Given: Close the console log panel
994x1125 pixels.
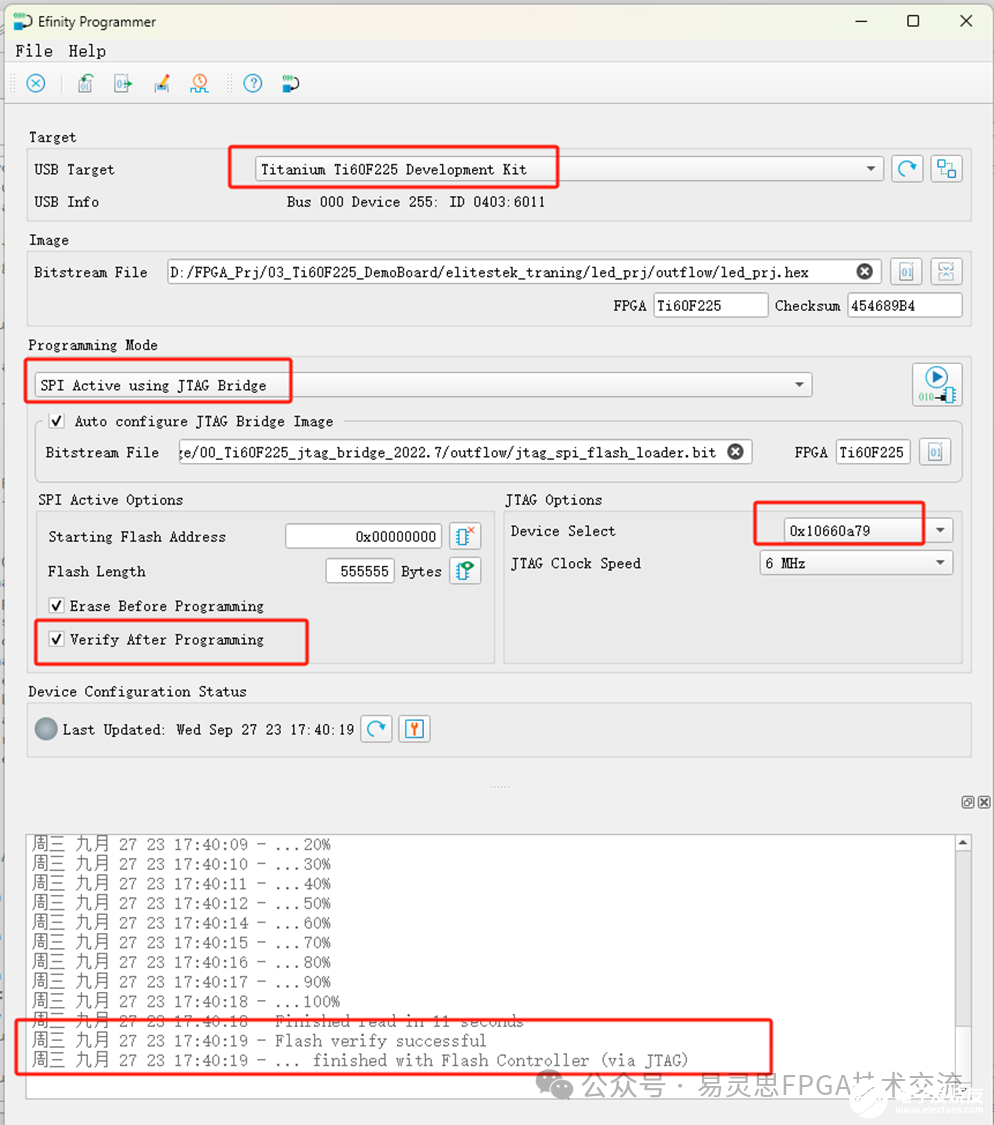Looking at the screenshot, I should click(x=984, y=802).
